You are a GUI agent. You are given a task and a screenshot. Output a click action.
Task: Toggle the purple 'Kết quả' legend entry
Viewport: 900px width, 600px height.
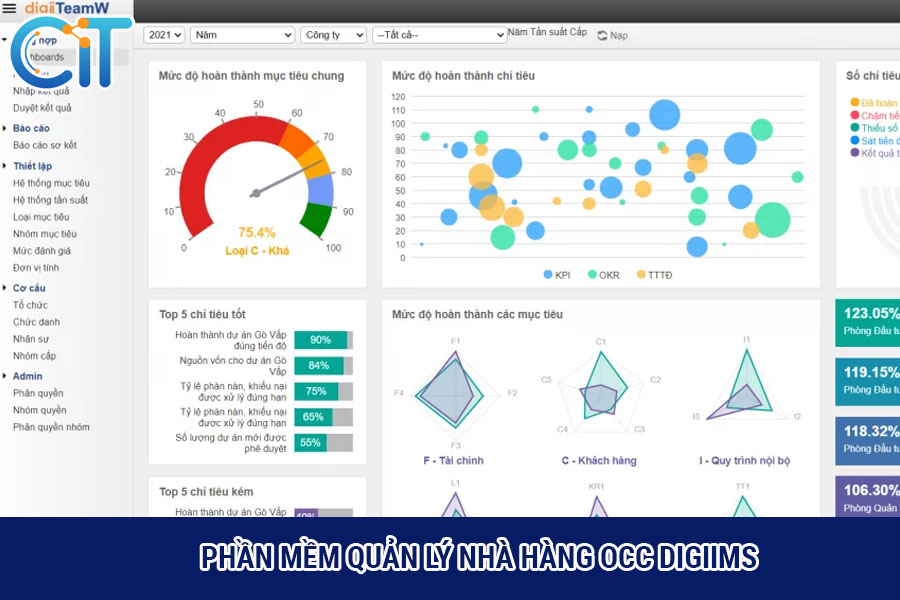coord(874,153)
